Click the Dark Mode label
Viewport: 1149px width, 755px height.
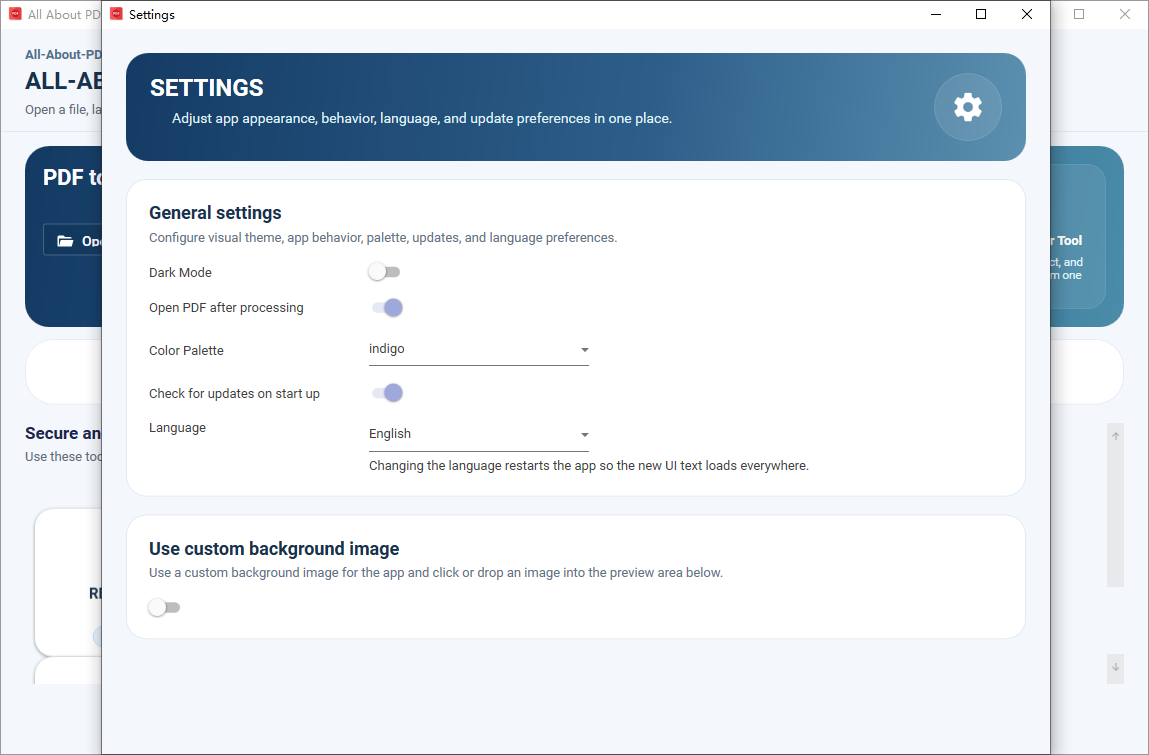(x=180, y=273)
